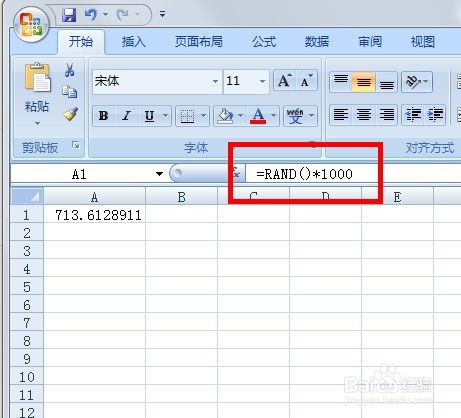
Task: Click the 字体 group label
Action: coord(196,147)
